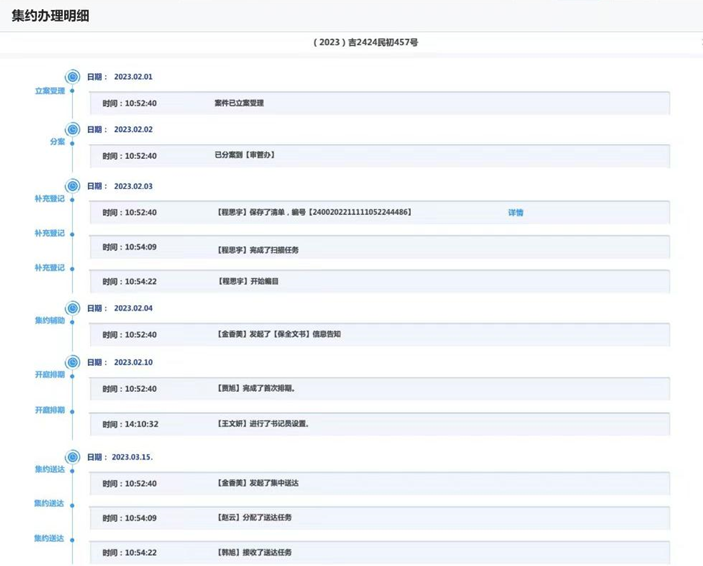Select the 已分案到【审管办】 record row
Screen dimensions: 703x566
tap(379, 156)
